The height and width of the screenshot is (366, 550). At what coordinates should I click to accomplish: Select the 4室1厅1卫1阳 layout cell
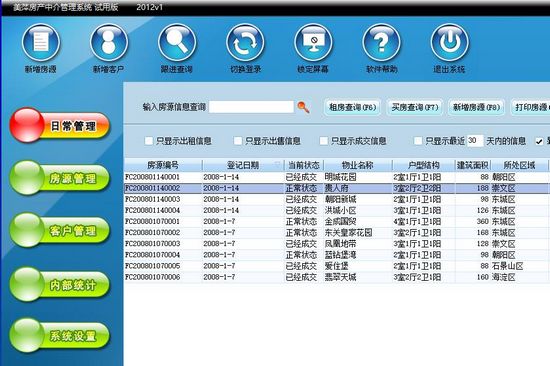[x=423, y=222]
